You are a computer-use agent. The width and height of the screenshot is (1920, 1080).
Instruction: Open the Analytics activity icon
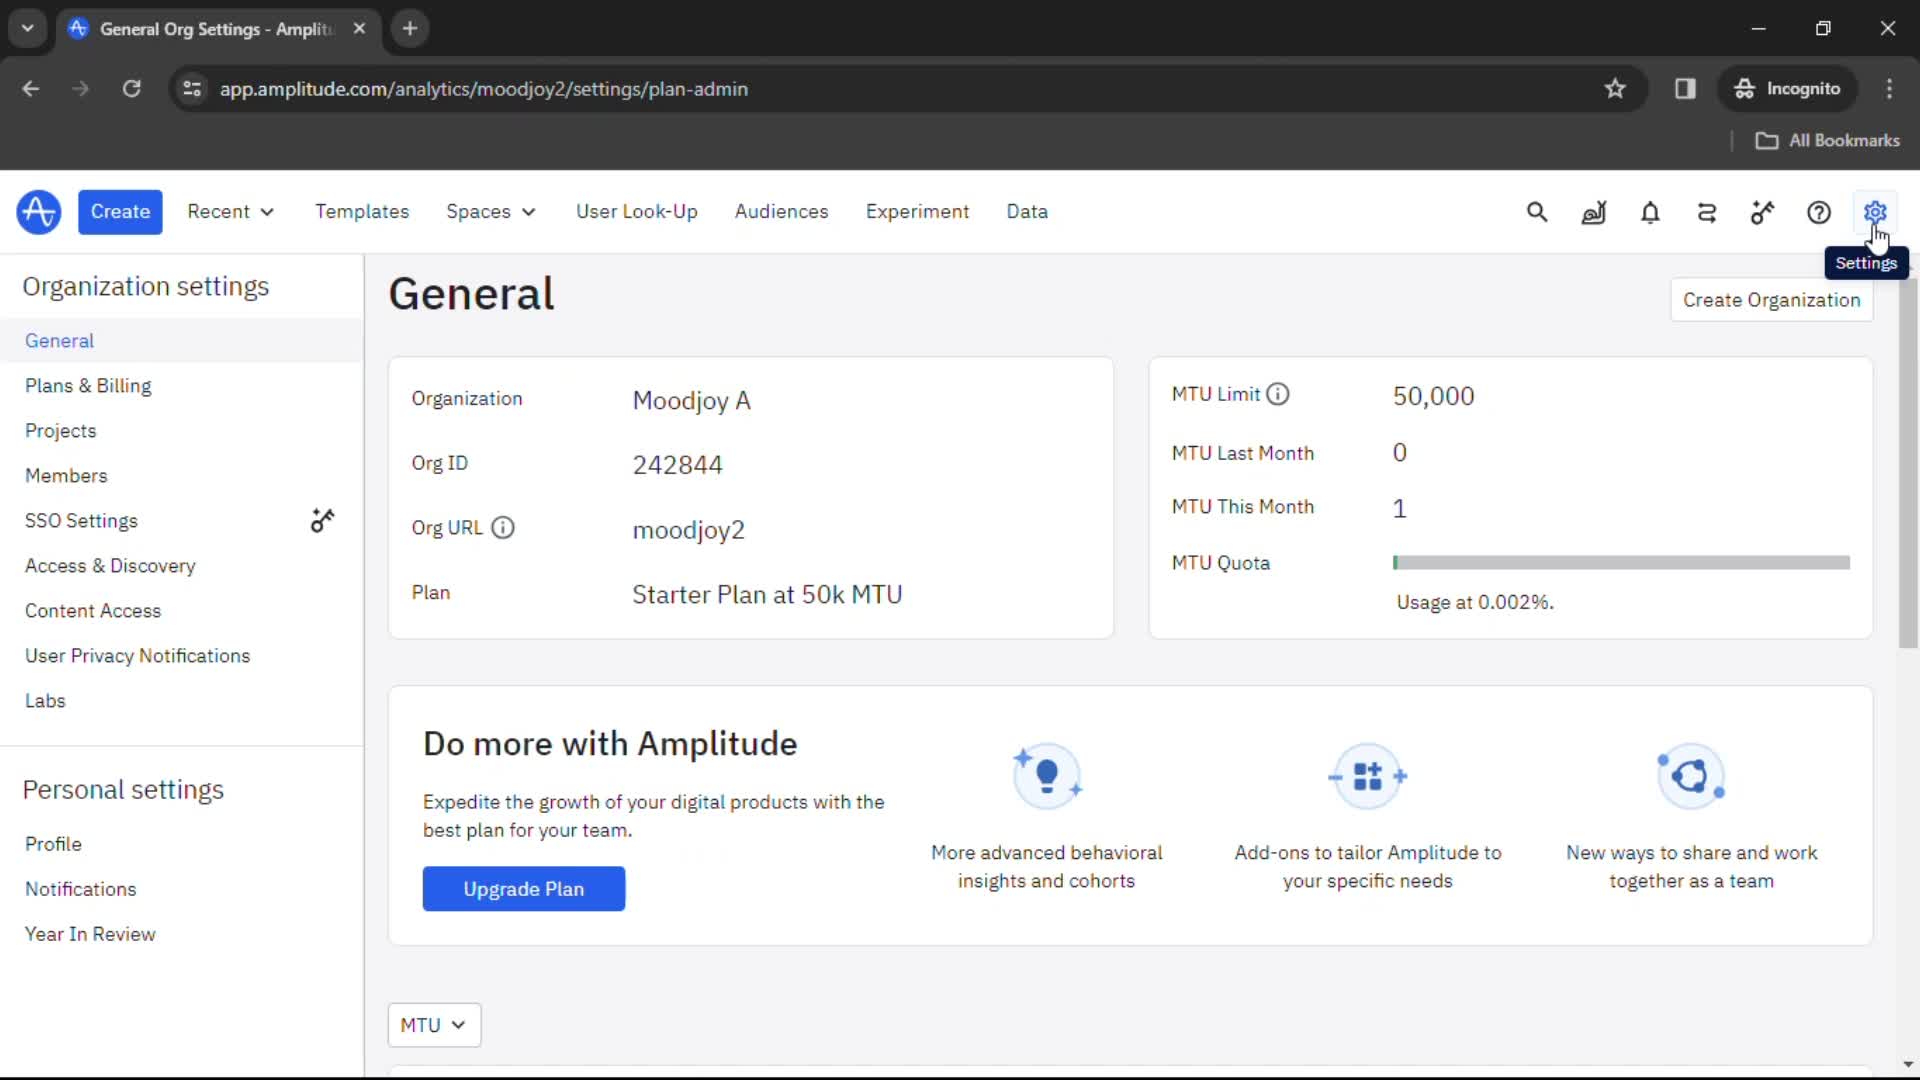click(x=1592, y=211)
